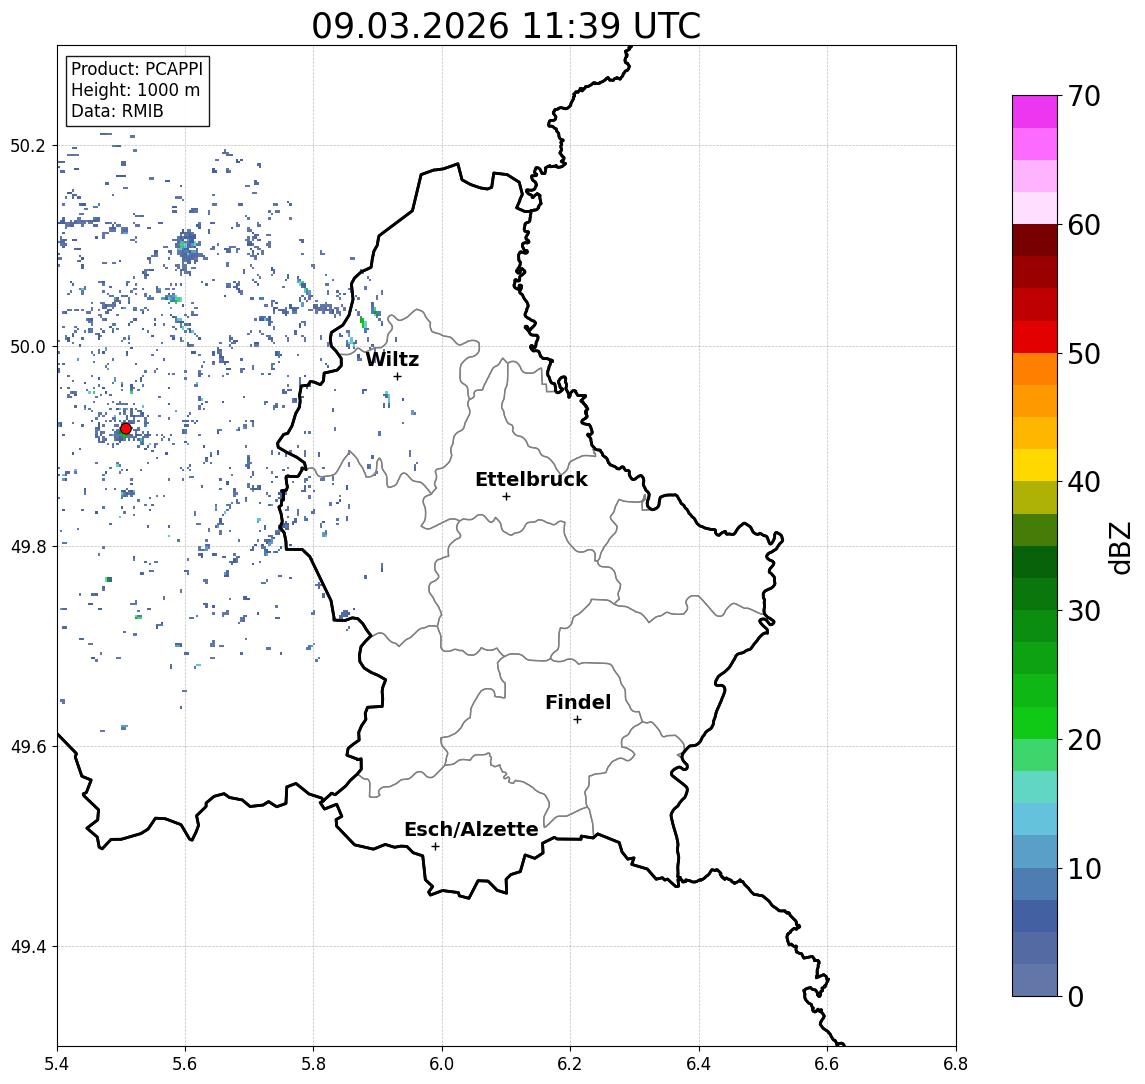1145x1084 pixels.
Task: Click the 40 tick on the colorbar
Action: [x=1084, y=482]
